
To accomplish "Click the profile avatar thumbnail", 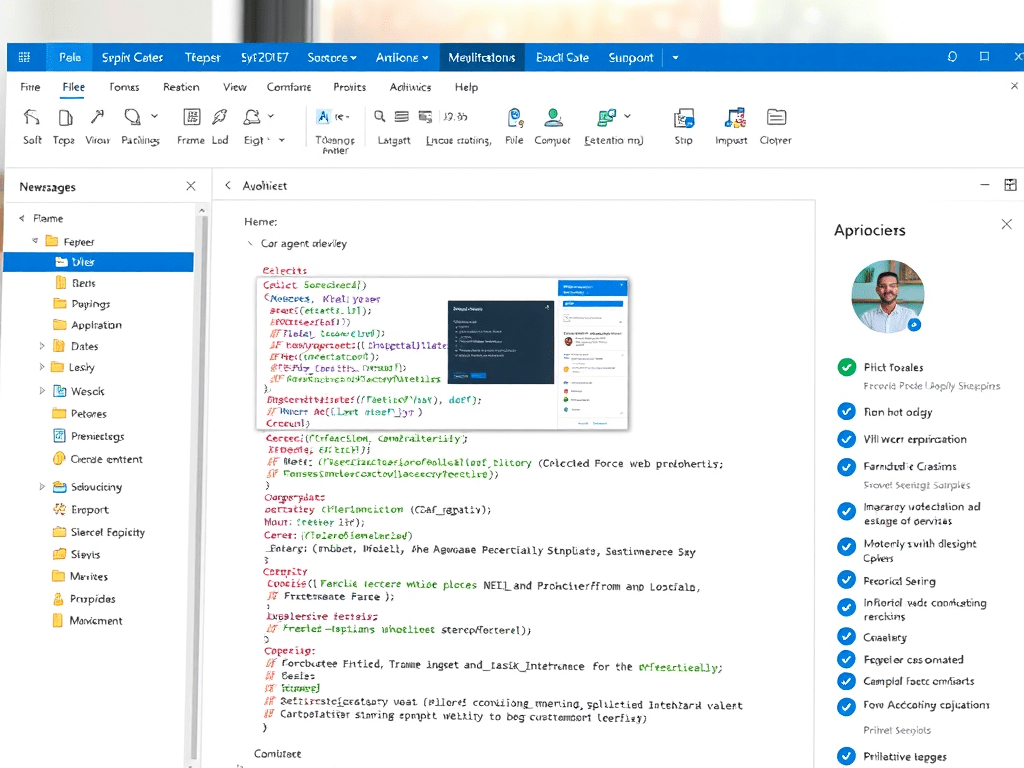I will 888,296.
